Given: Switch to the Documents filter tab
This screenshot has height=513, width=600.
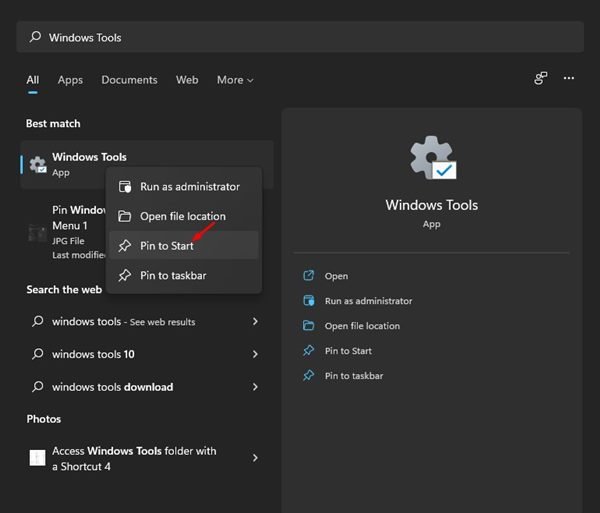Looking at the screenshot, I should click(129, 80).
